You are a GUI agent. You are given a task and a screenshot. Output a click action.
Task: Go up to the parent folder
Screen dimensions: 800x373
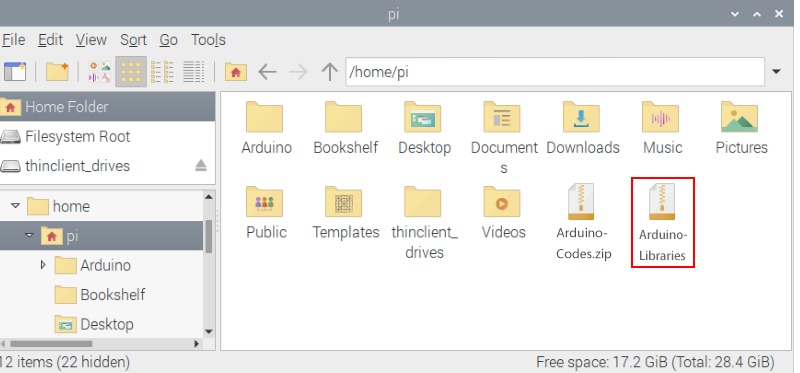tap(330, 72)
